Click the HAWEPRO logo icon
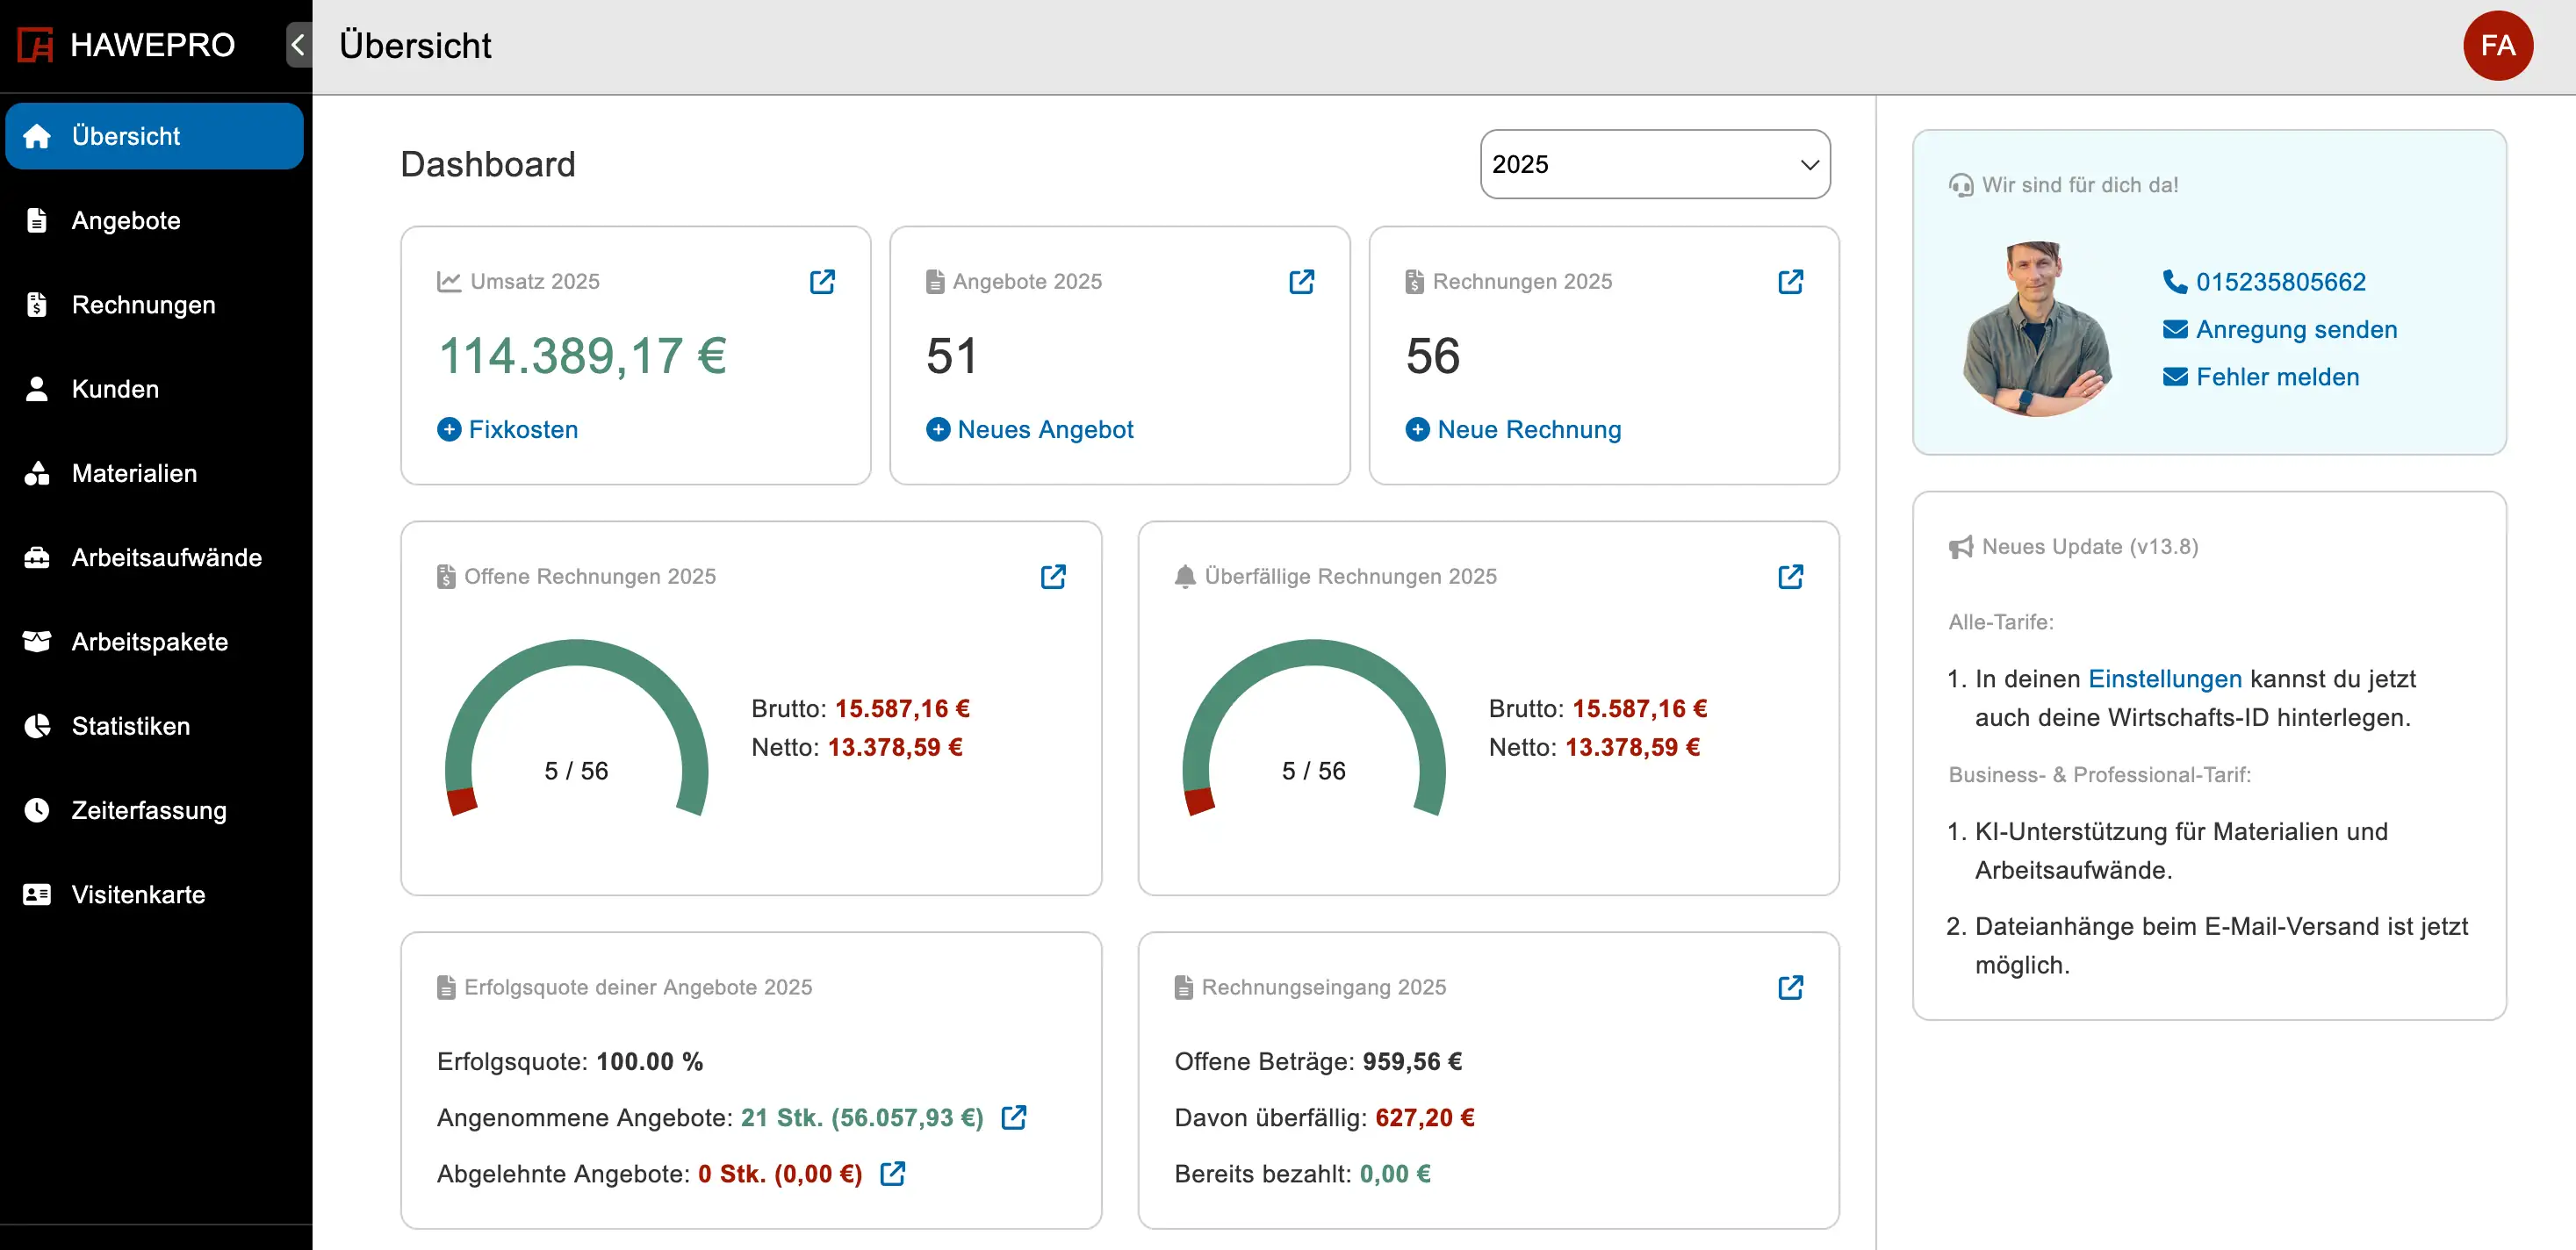This screenshot has height=1250, width=2576. tap(36, 45)
